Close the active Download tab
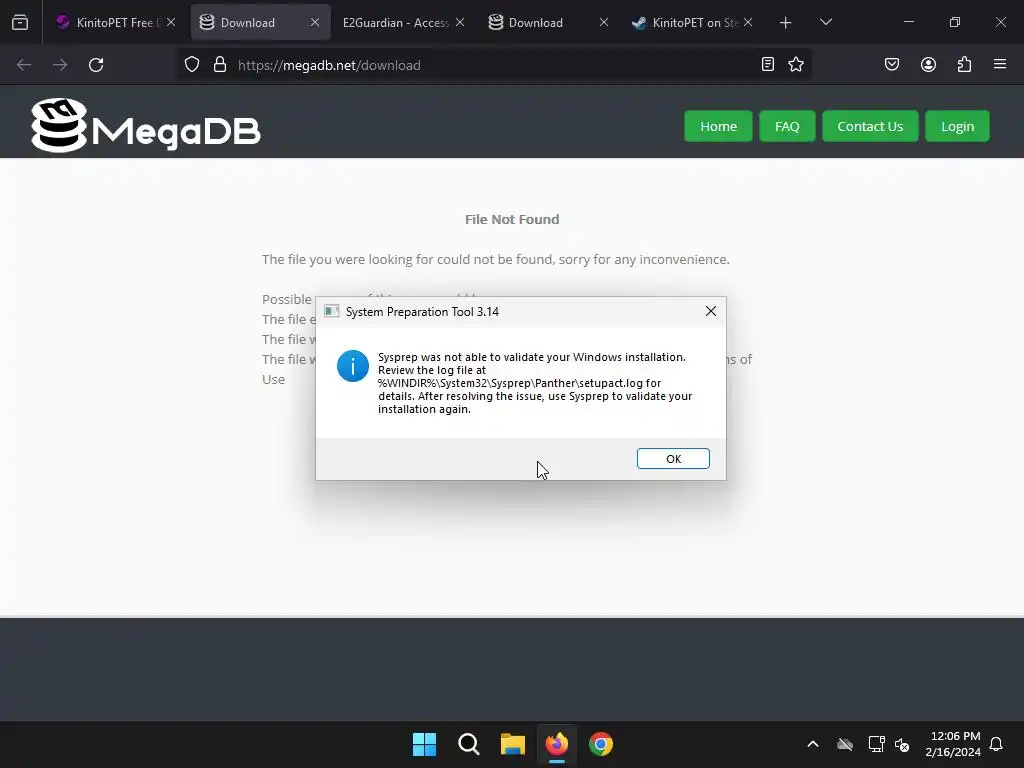Image resolution: width=1024 pixels, height=768 pixels. [x=315, y=22]
